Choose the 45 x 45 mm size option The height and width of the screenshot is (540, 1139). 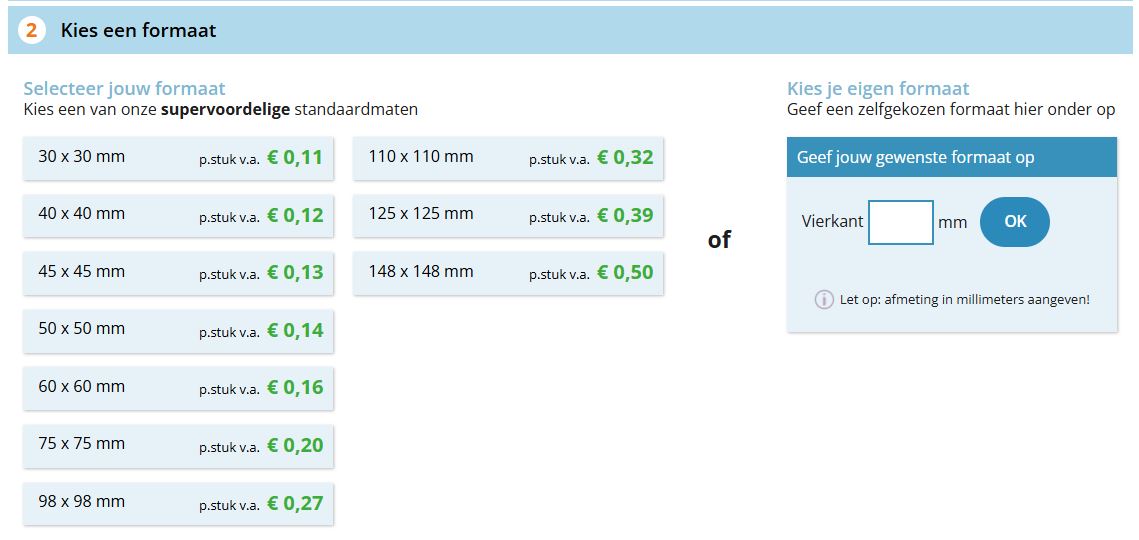(x=178, y=273)
